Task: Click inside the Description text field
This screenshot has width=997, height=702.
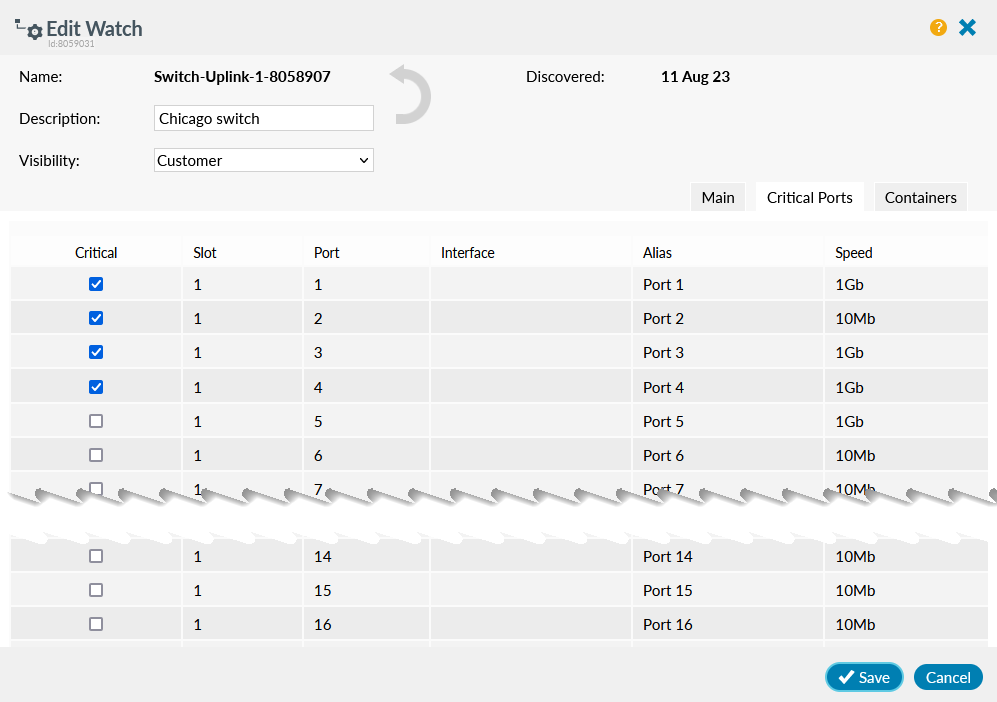Action: click(263, 118)
